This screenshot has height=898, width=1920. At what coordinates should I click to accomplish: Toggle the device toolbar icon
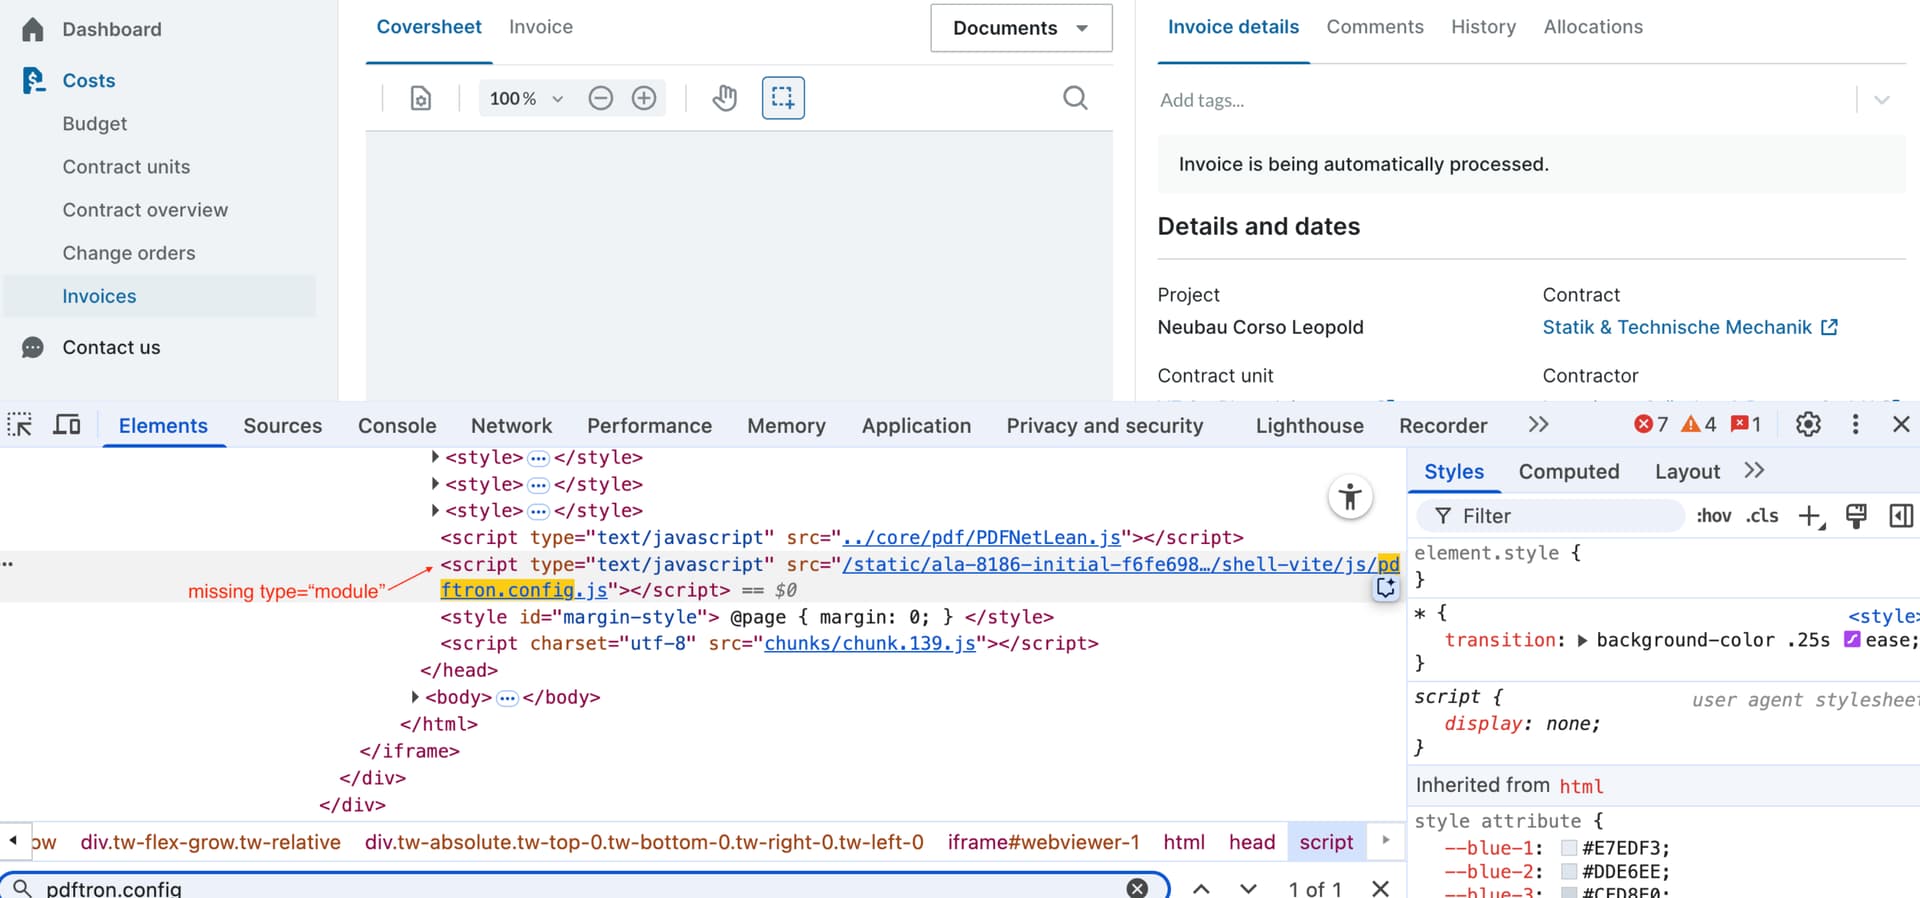coord(67,425)
